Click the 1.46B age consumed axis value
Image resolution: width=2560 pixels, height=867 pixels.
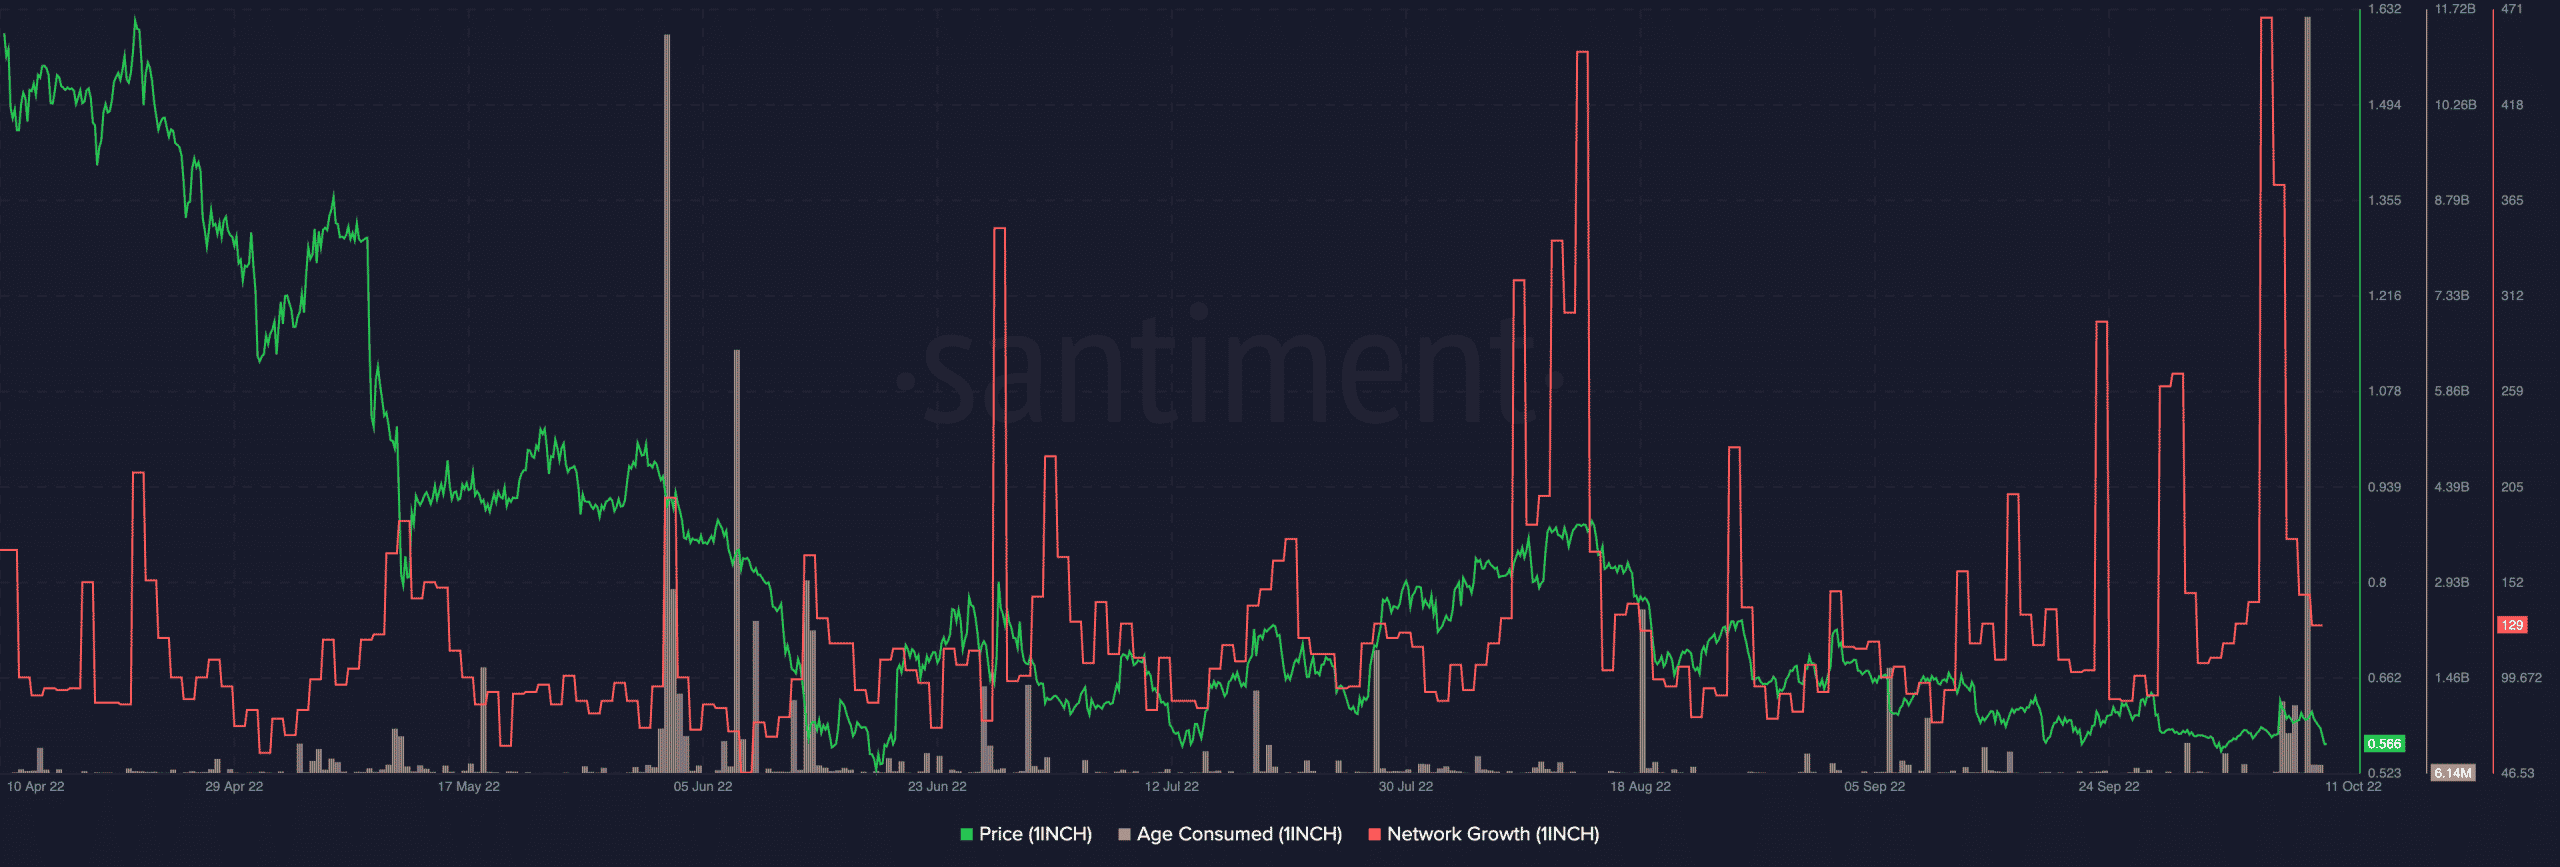[2452, 678]
